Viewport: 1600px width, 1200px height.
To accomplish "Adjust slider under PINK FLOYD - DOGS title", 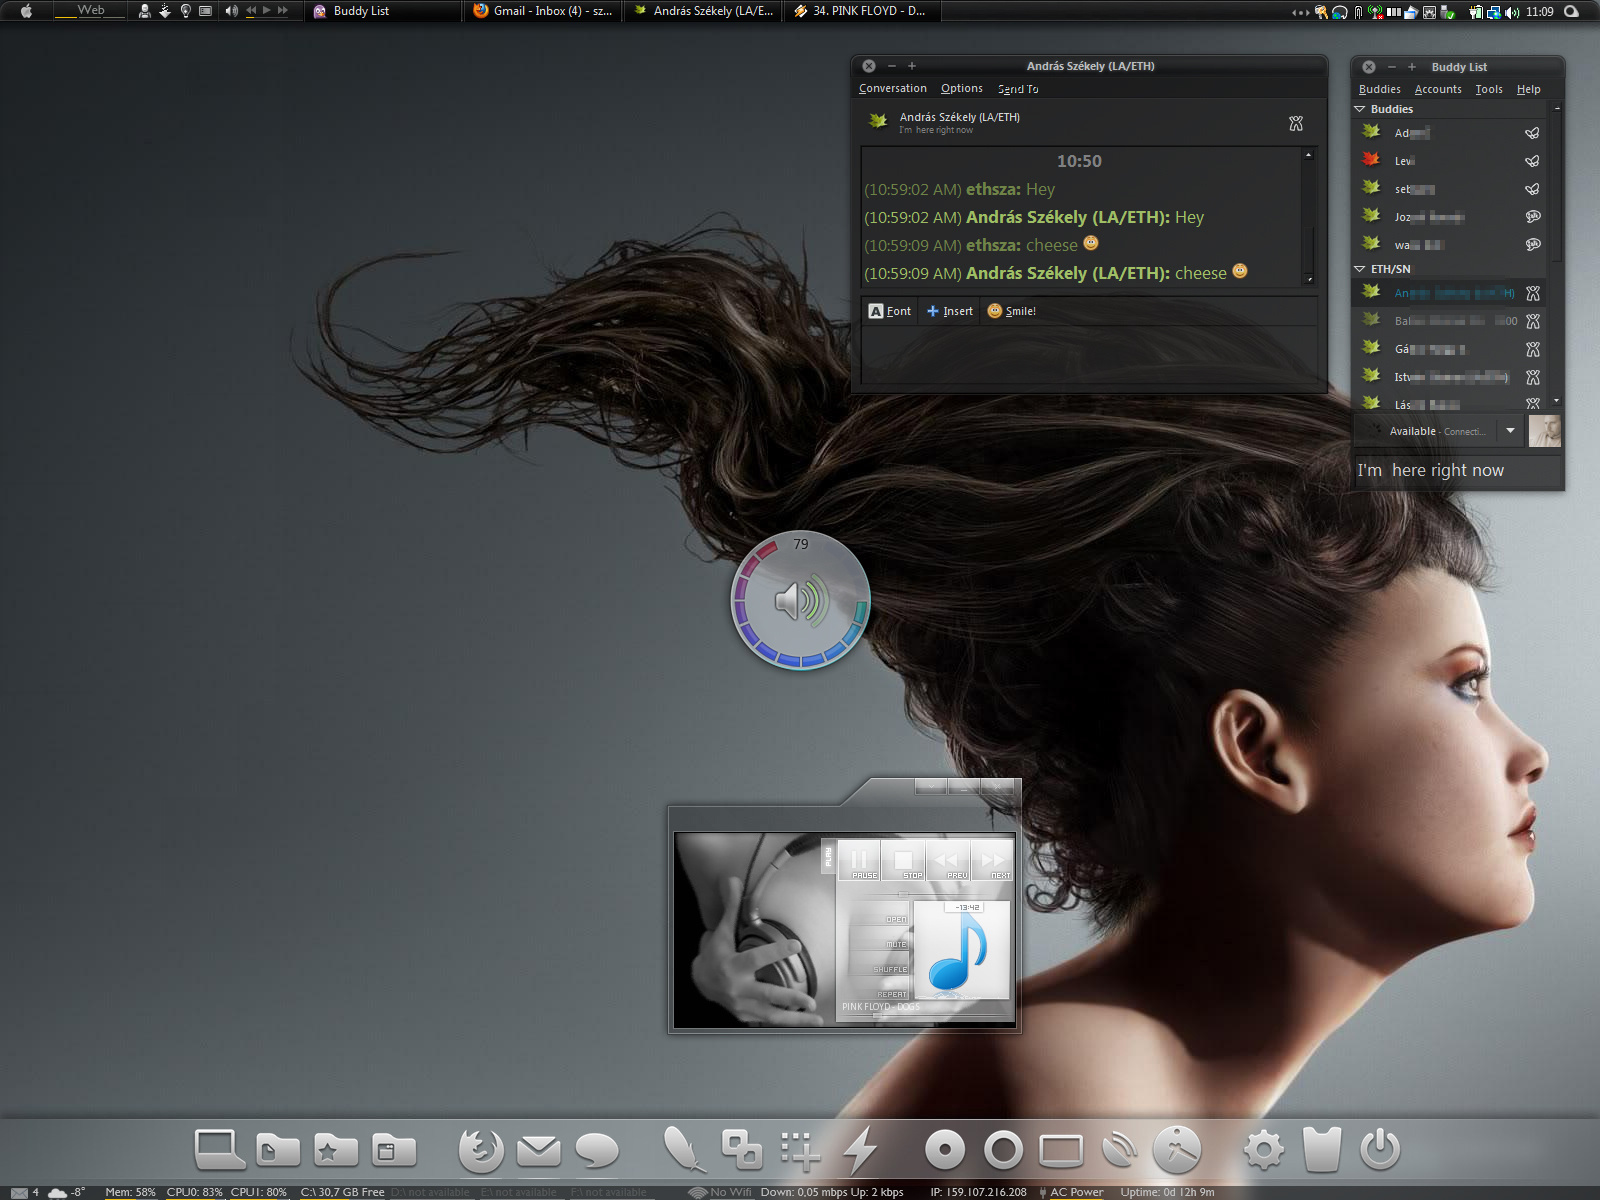I will tap(924, 1016).
